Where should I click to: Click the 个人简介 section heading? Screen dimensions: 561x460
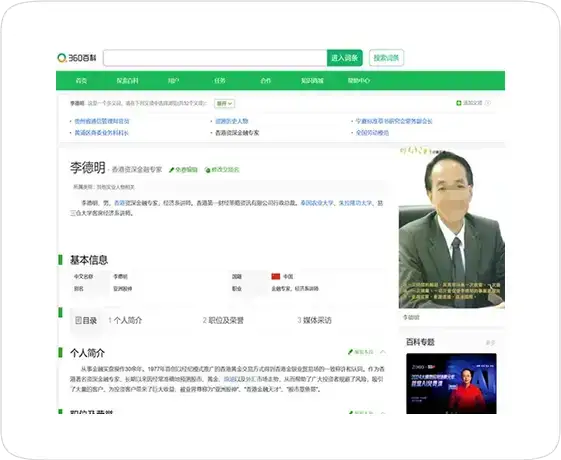[87, 353]
